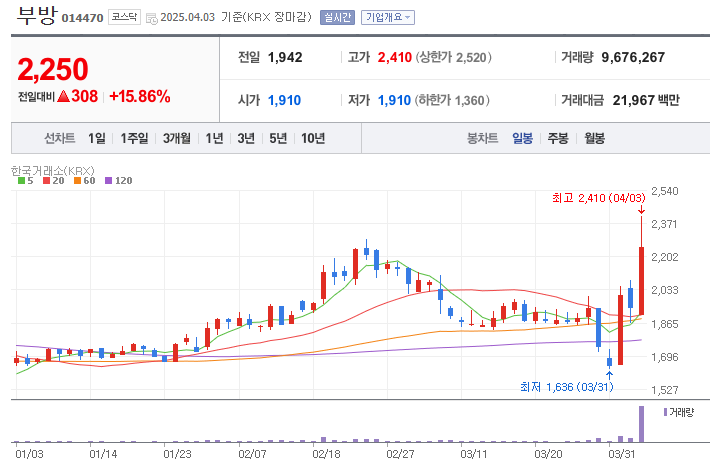Click the 전일 value 1,942
710x467 pixels.
click(285, 58)
